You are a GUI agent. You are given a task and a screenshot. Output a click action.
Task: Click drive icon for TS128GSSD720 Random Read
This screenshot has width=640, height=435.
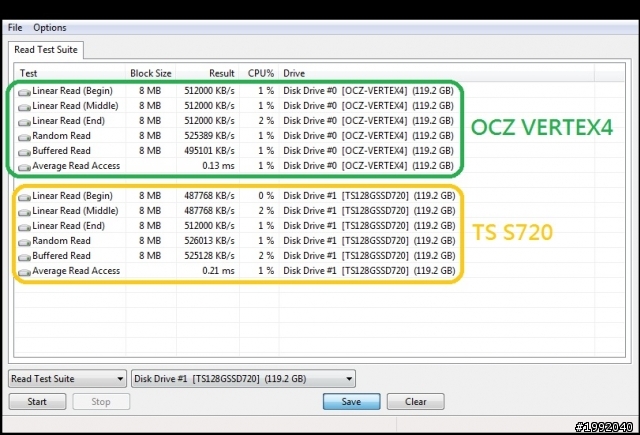tap(24, 242)
